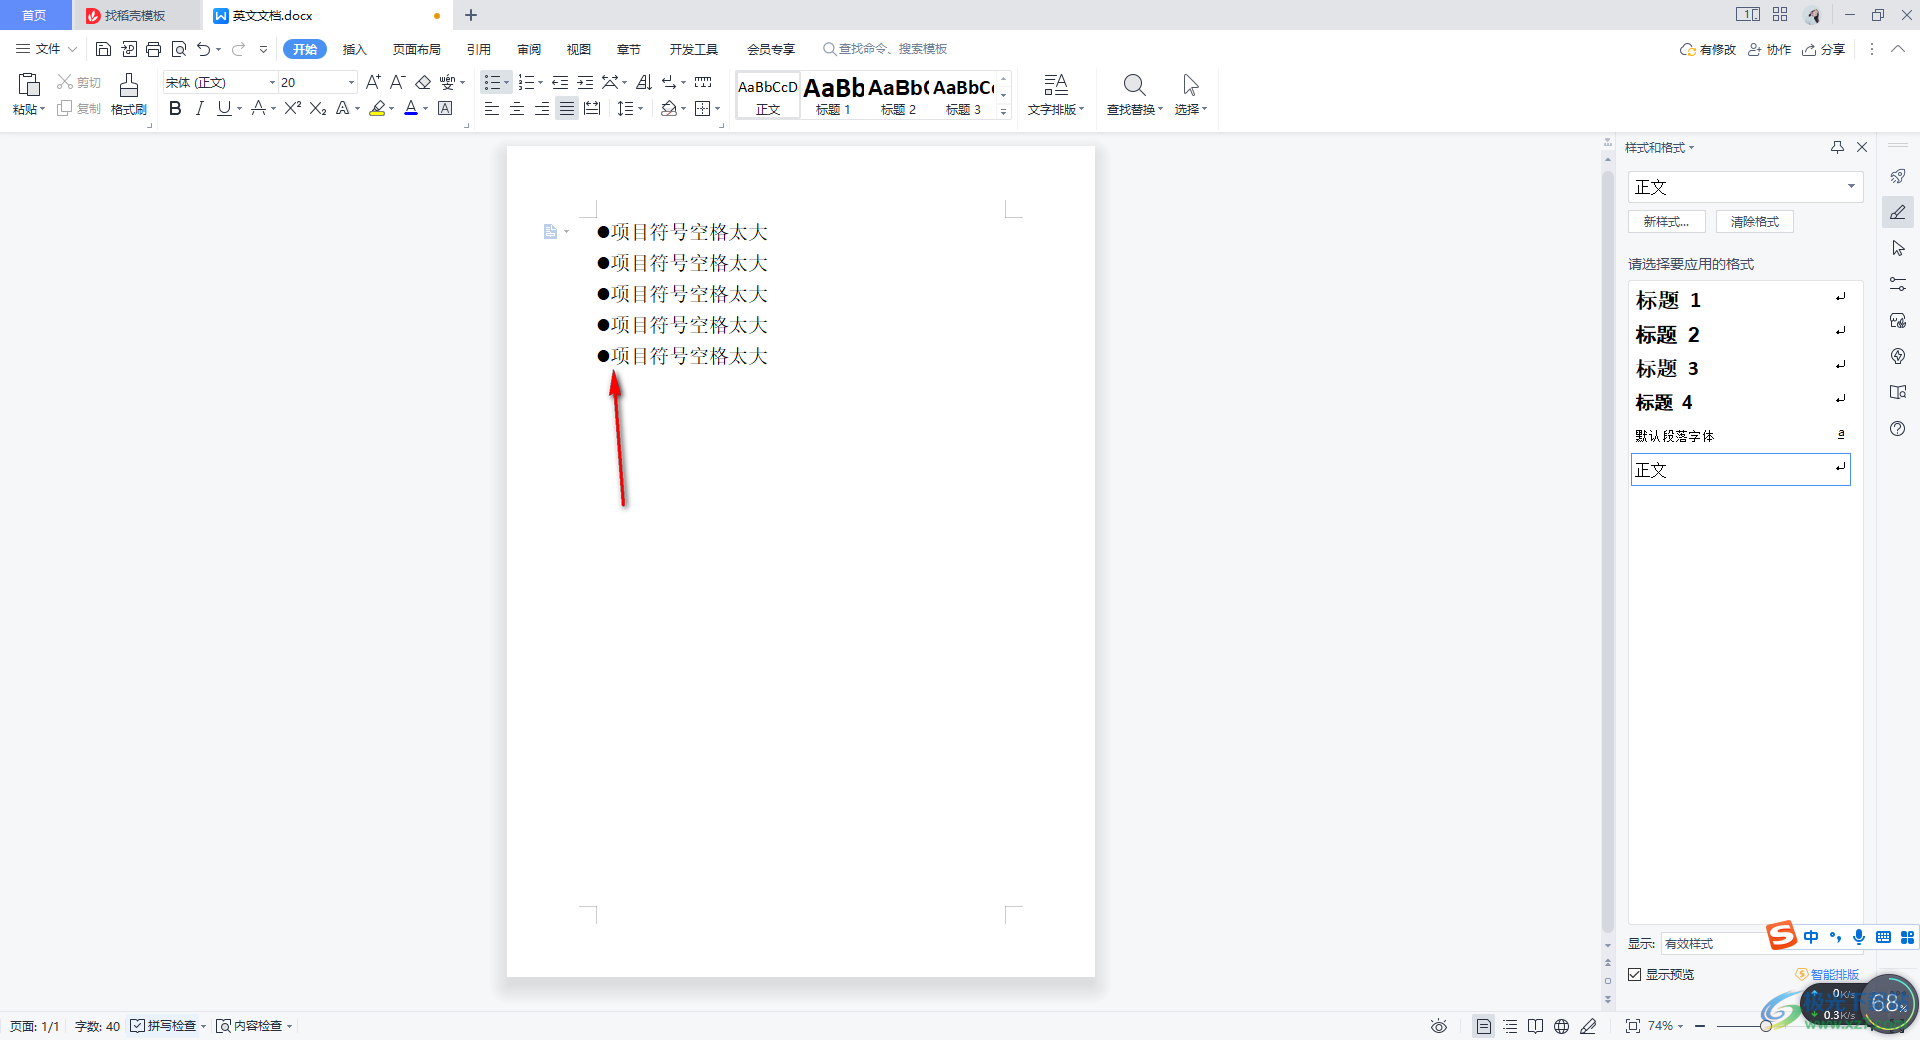Image resolution: width=1920 pixels, height=1040 pixels.
Task: Pin the Styles and Formatting pane
Action: tap(1837, 147)
